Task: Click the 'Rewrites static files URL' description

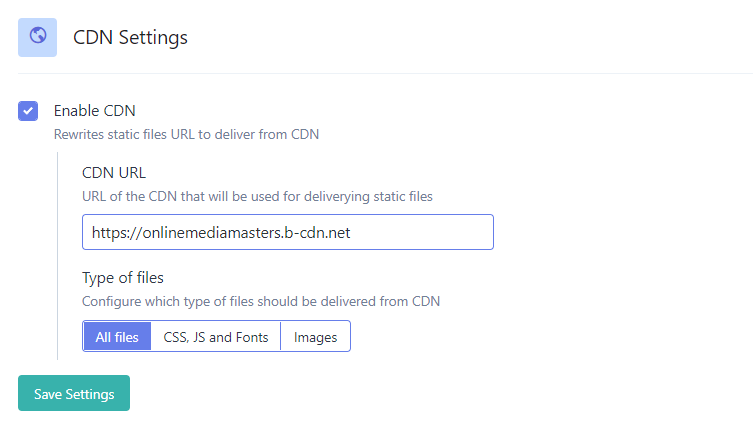Action: pyautogui.click(x=186, y=133)
